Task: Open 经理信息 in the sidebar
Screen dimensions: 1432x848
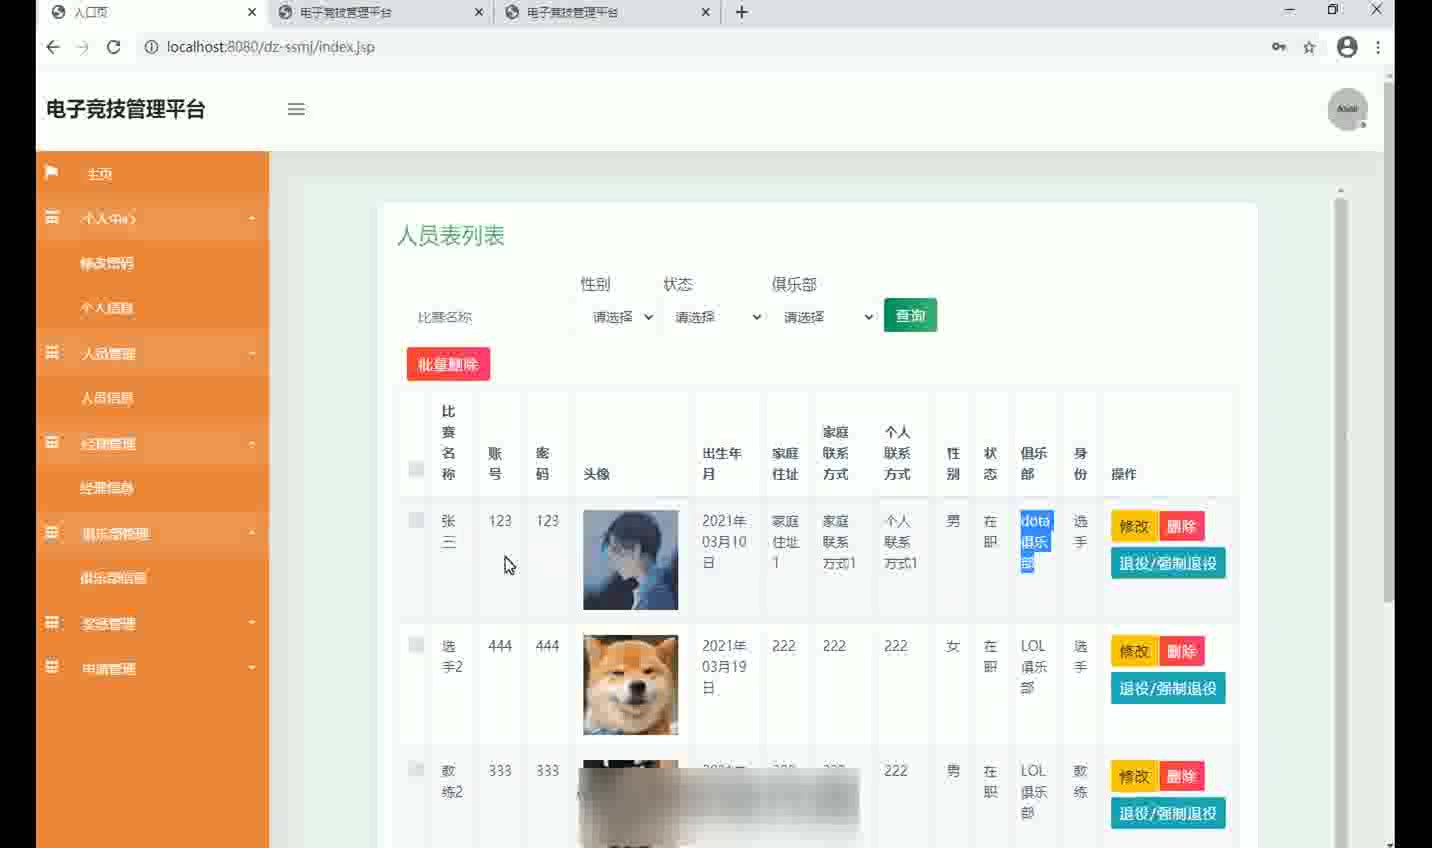Action: tap(107, 488)
